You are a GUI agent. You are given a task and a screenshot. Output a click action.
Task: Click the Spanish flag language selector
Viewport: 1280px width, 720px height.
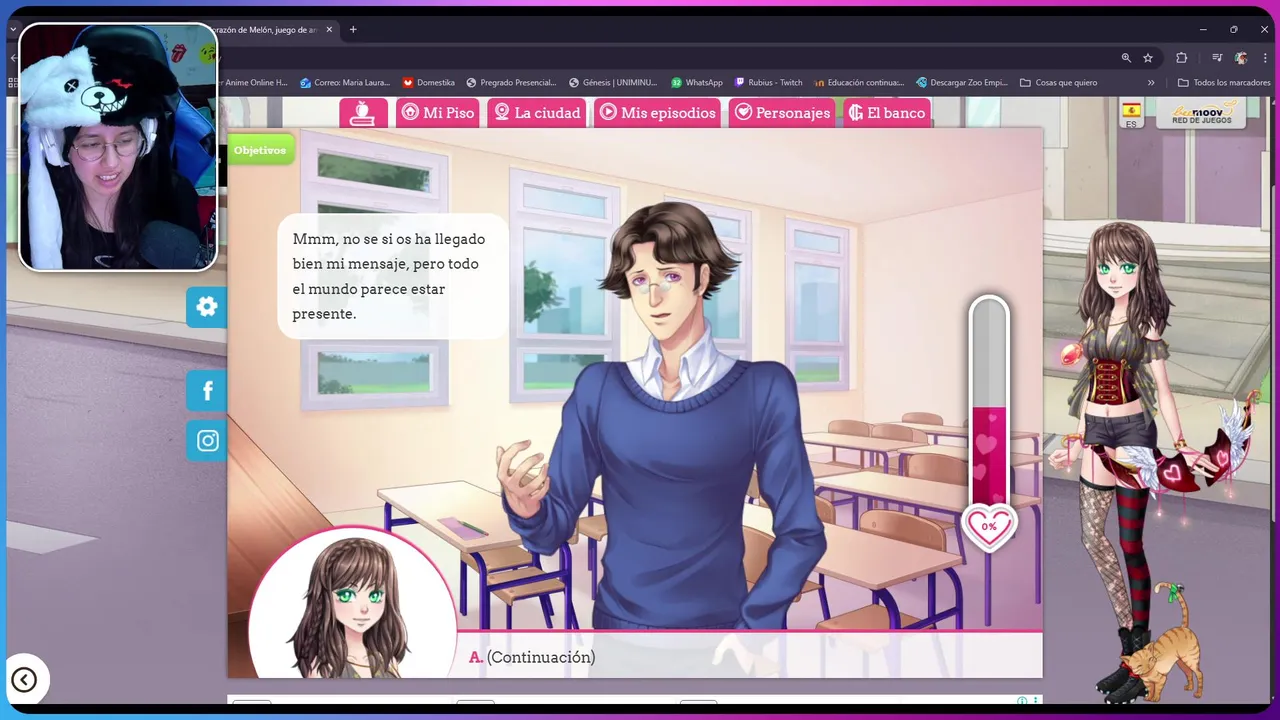1131,113
